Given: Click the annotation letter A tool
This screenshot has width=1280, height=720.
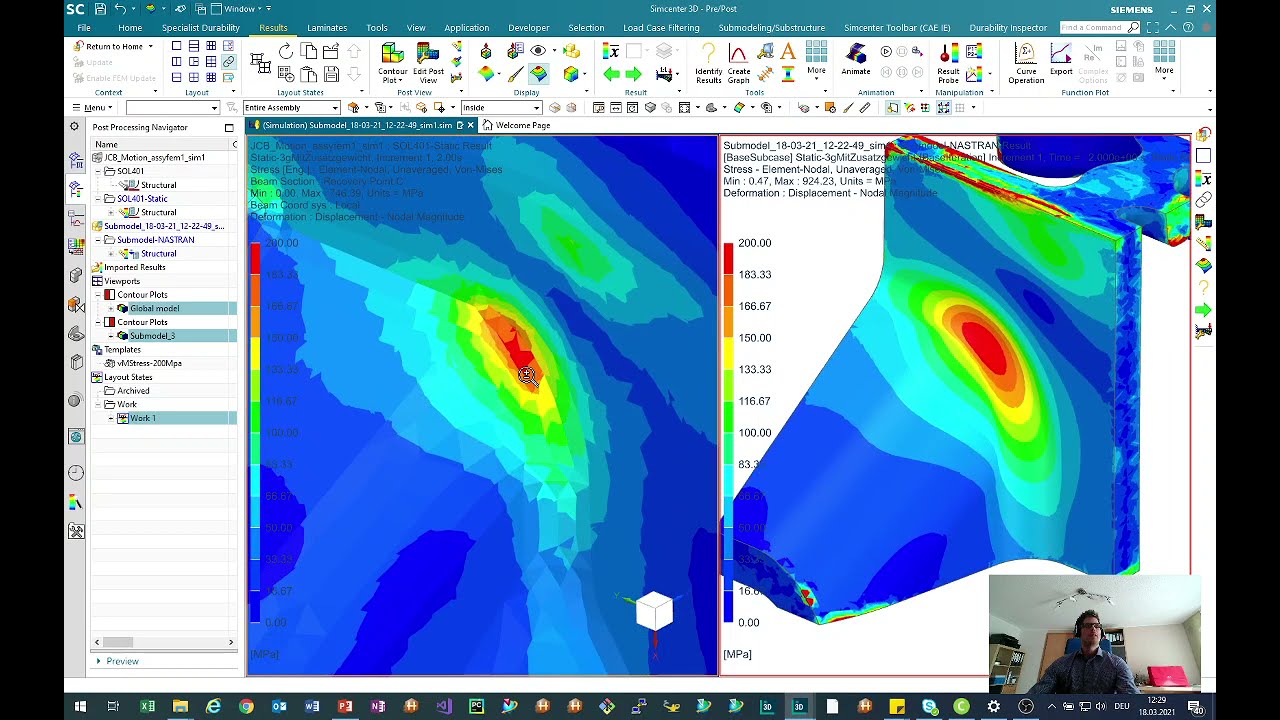Looking at the screenshot, I should (788, 51).
